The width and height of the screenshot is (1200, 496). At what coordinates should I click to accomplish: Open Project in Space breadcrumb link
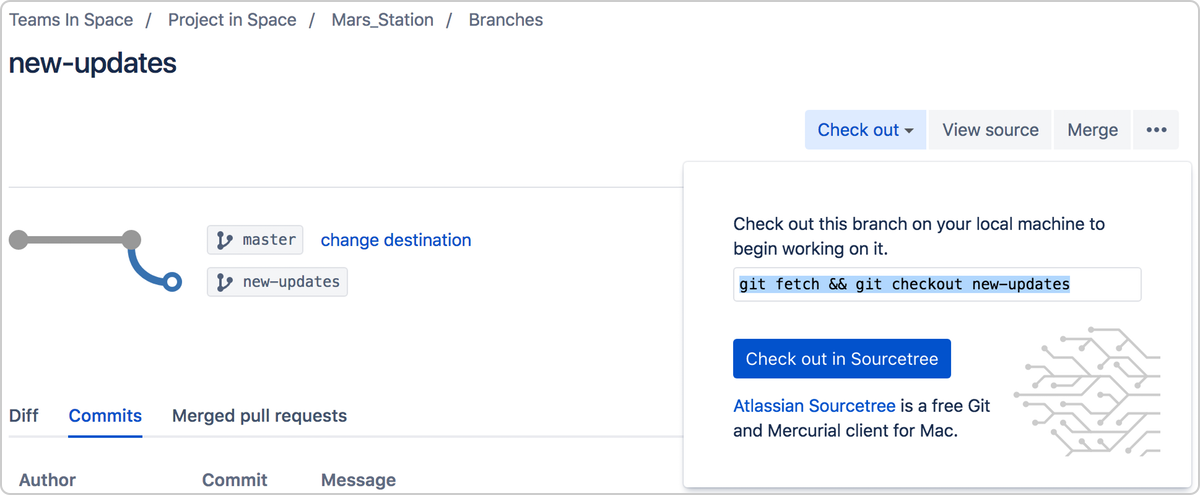point(232,20)
